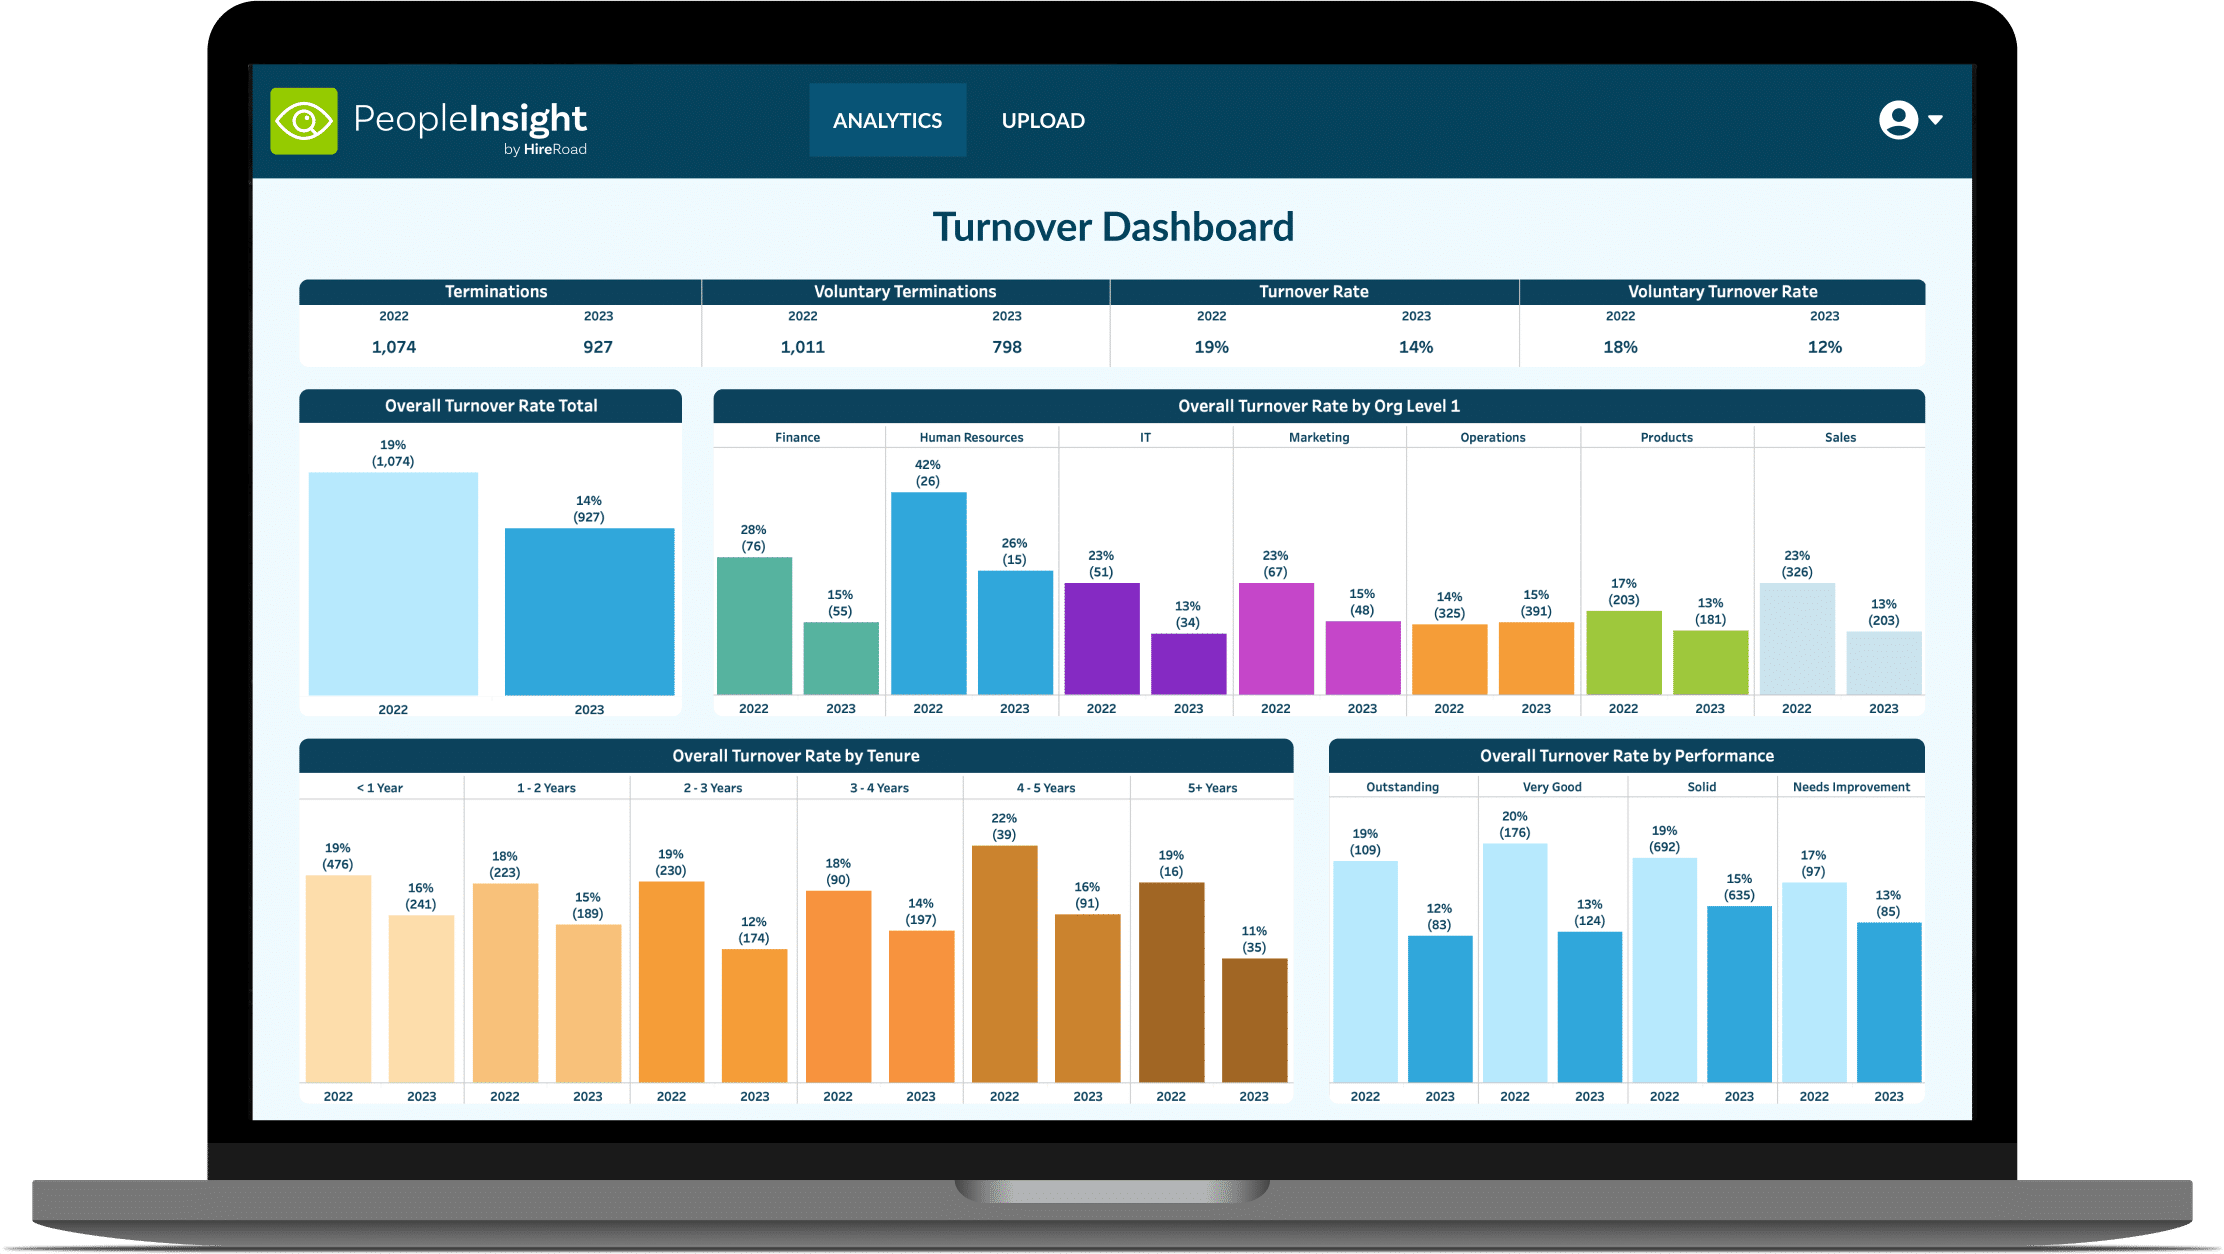This screenshot has height=1254, width=2224.
Task: Click the Overall Turnover Rate Total panel header
Action: pyautogui.click(x=491, y=406)
